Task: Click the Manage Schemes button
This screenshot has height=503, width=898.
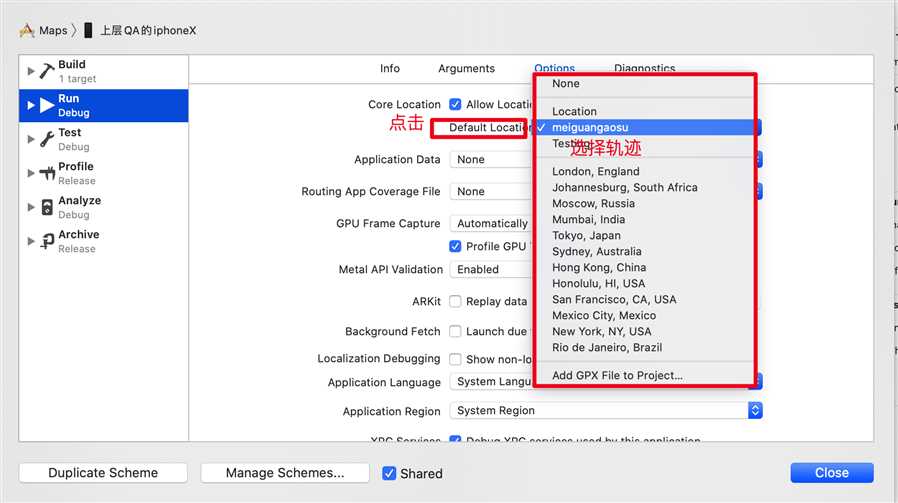Action: 285,473
